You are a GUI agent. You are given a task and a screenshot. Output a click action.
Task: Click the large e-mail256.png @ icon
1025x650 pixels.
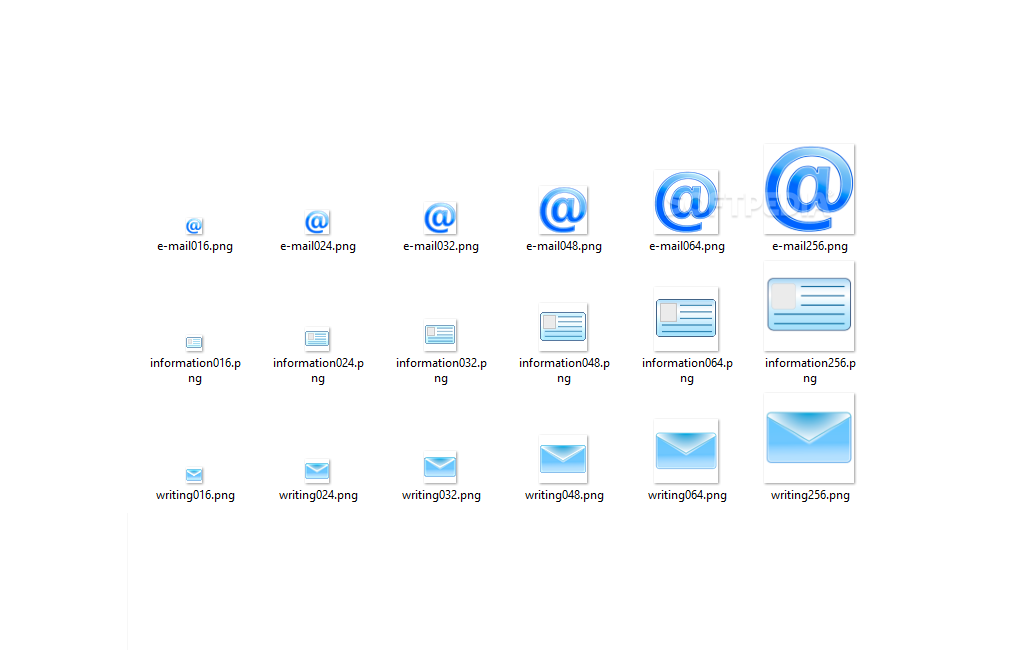click(x=809, y=189)
